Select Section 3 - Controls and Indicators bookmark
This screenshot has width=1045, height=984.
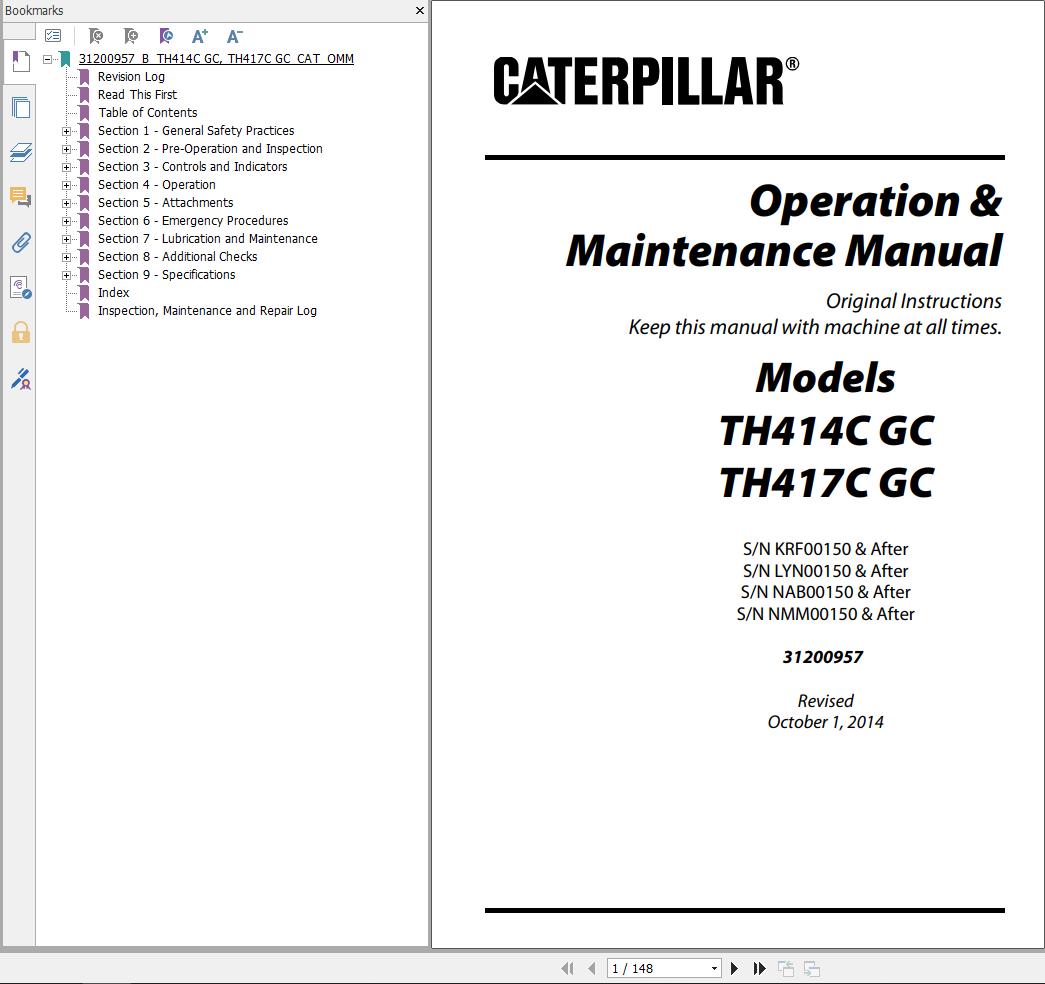tap(193, 167)
